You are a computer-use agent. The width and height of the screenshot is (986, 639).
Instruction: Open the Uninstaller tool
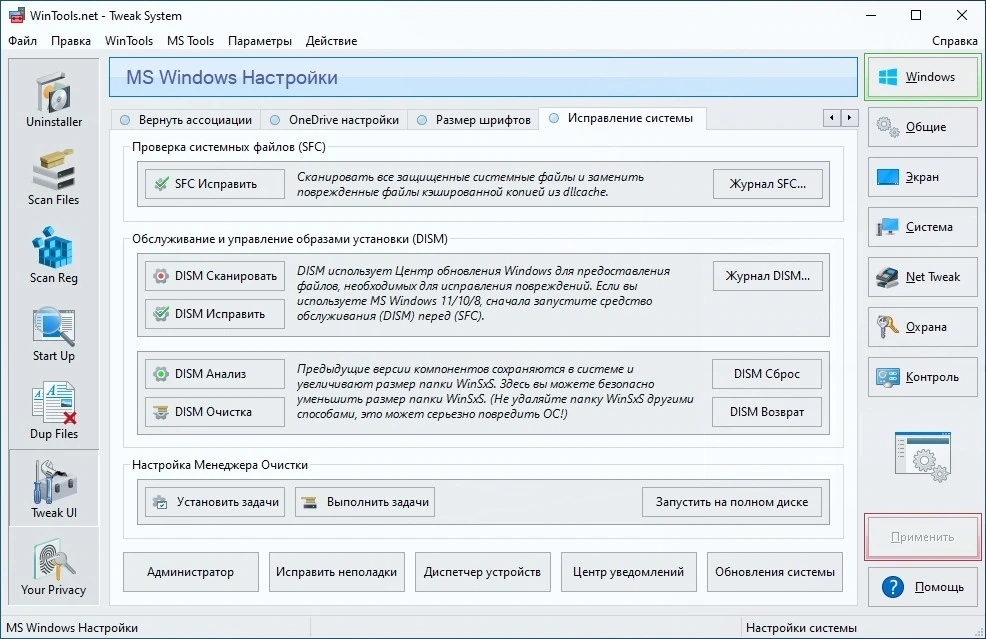(x=54, y=100)
